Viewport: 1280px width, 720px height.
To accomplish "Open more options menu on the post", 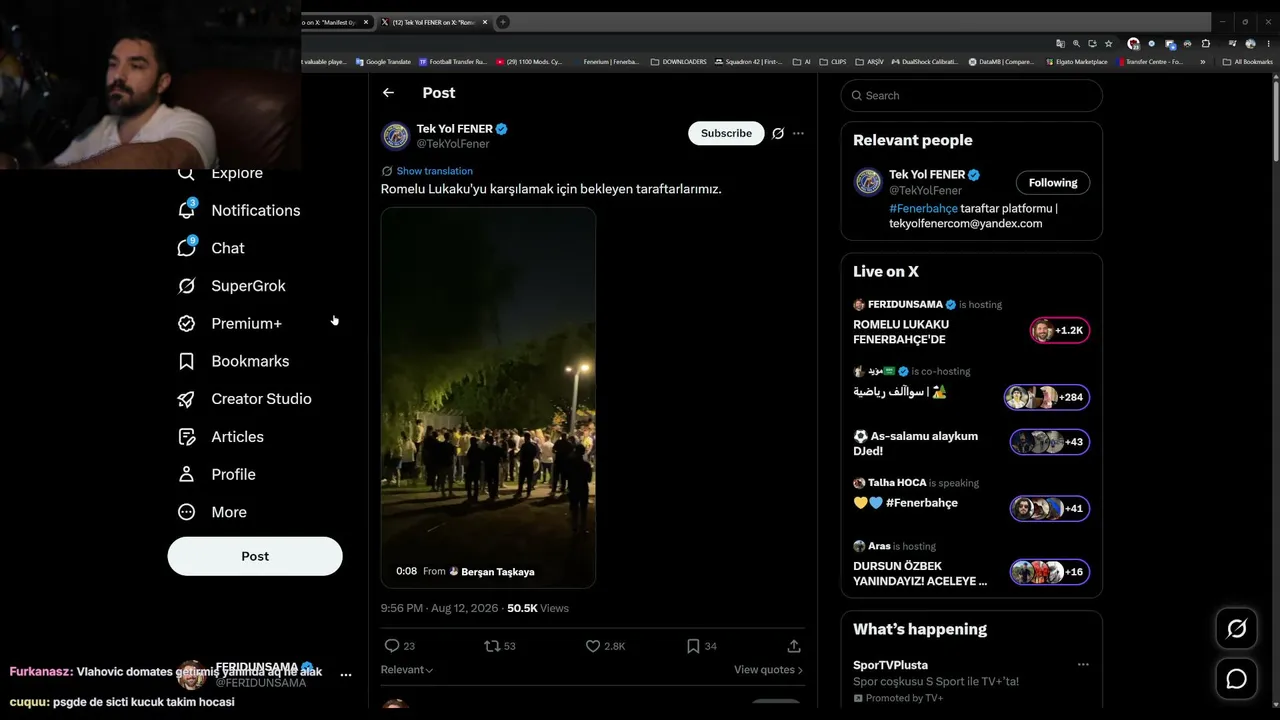I will 798,133.
